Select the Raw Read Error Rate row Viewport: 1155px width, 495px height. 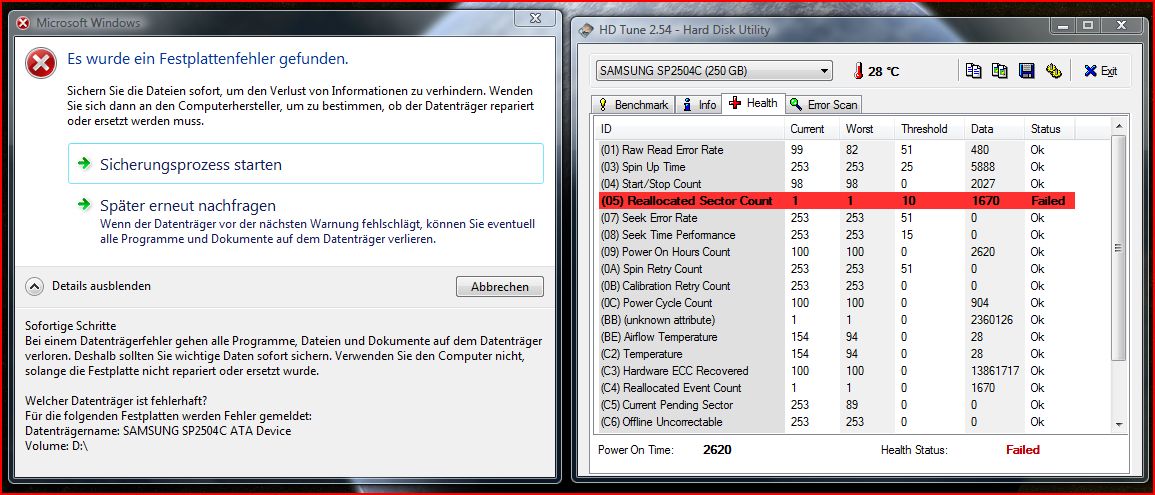coord(835,150)
